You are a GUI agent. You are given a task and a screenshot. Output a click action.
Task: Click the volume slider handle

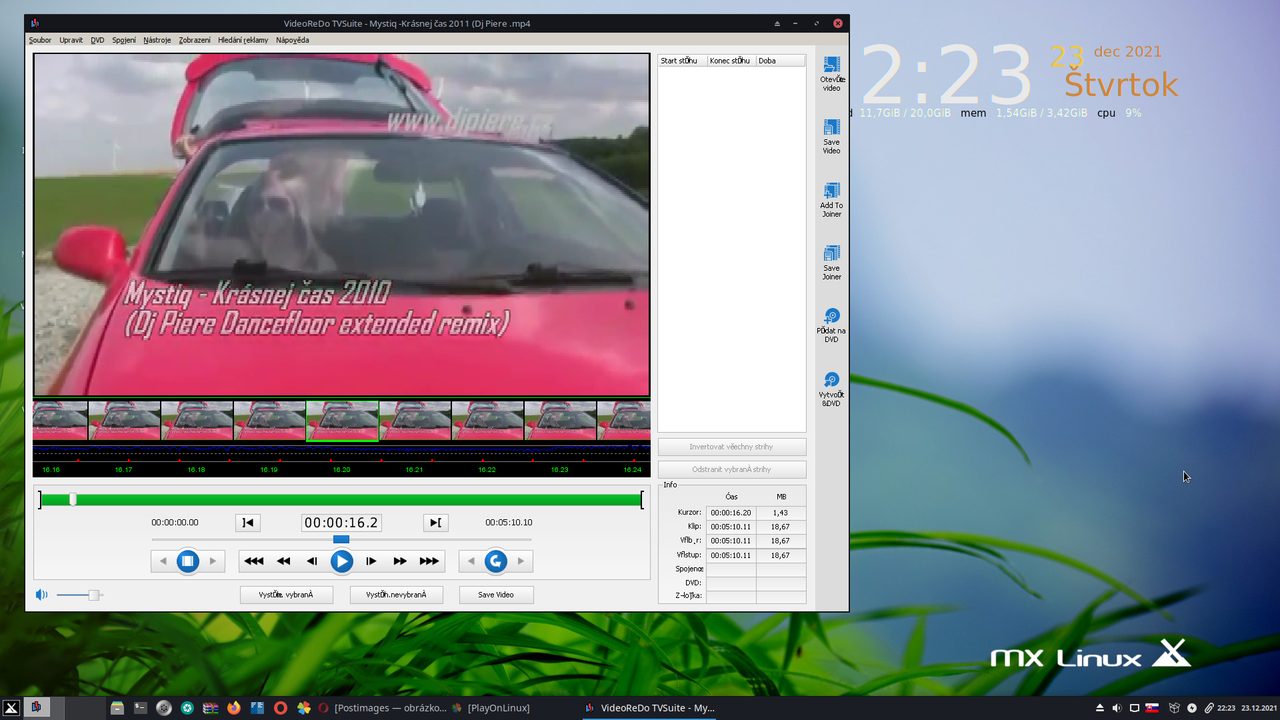[x=93, y=595]
